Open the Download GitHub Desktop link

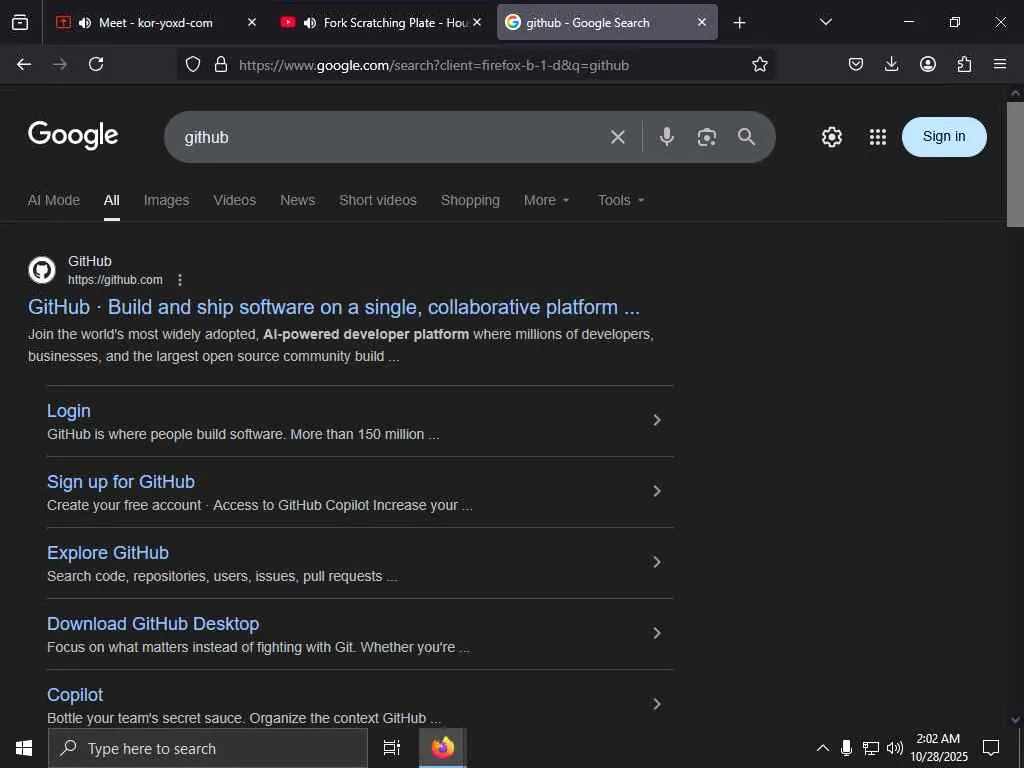(153, 624)
